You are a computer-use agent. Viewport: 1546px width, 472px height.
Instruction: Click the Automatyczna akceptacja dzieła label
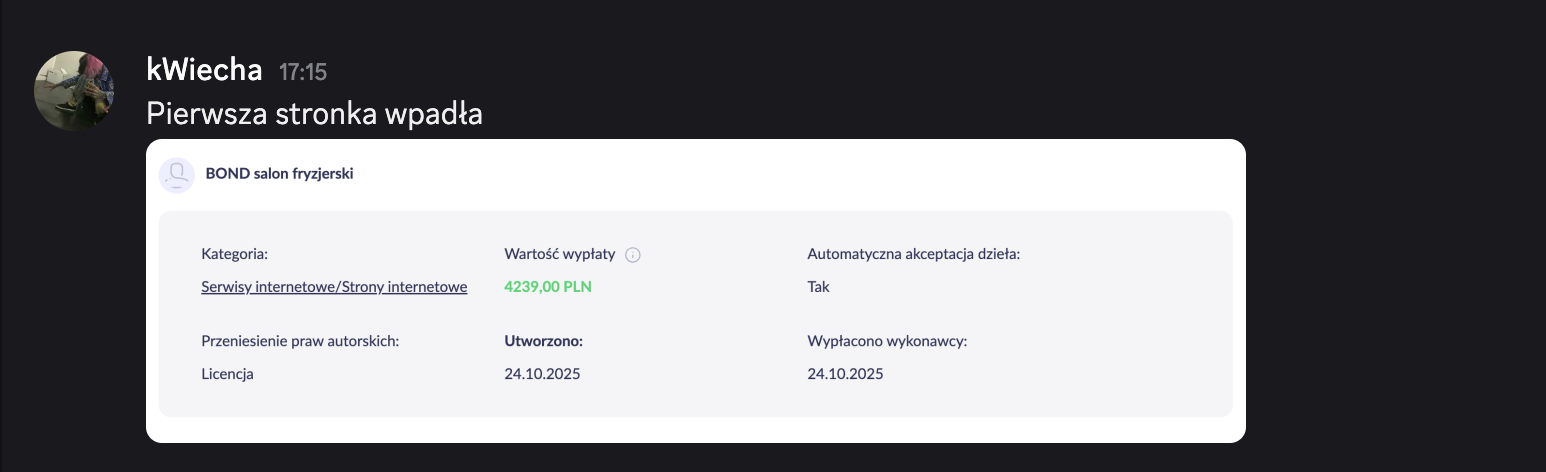(912, 254)
